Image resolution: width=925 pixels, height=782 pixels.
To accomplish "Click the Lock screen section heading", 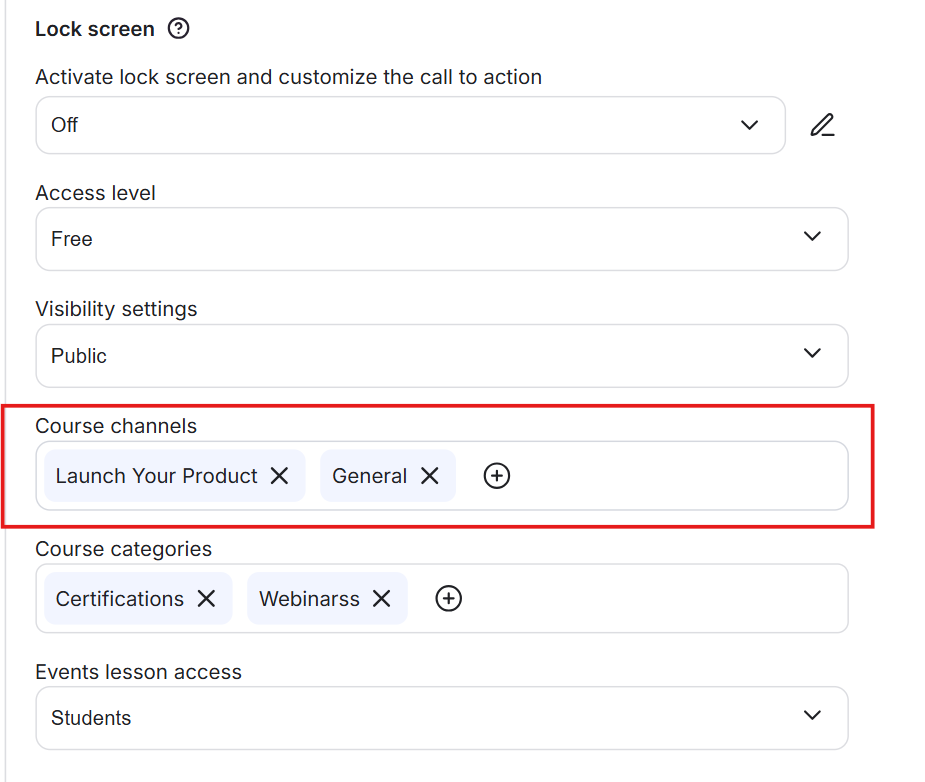I will [x=95, y=29].
